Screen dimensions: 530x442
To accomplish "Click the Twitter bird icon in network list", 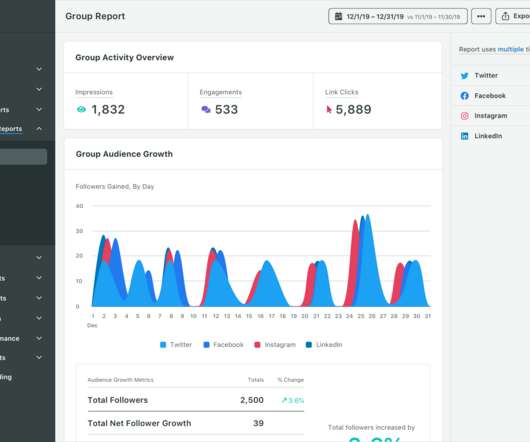I will (465, 76).
